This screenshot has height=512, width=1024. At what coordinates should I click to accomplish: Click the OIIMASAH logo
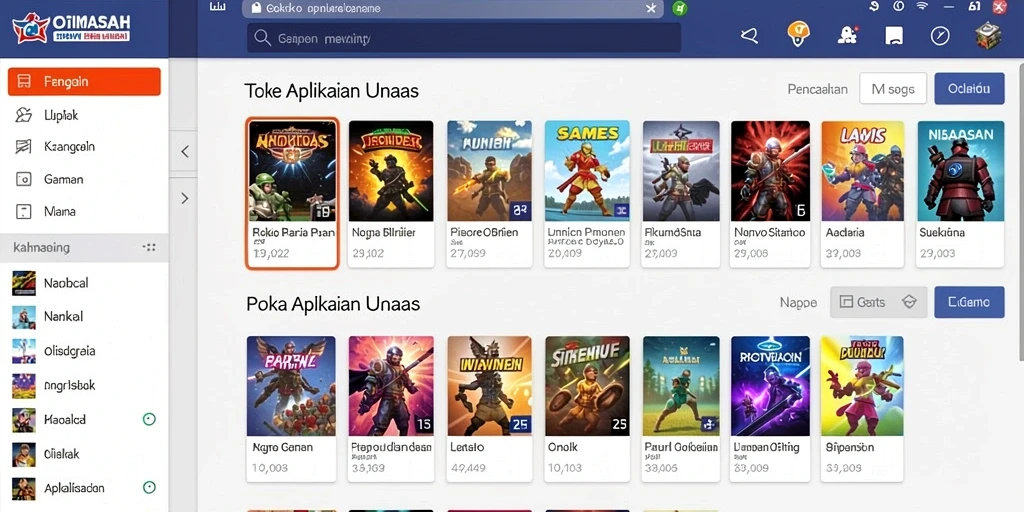pyautogui.click(x=72, y=29)
